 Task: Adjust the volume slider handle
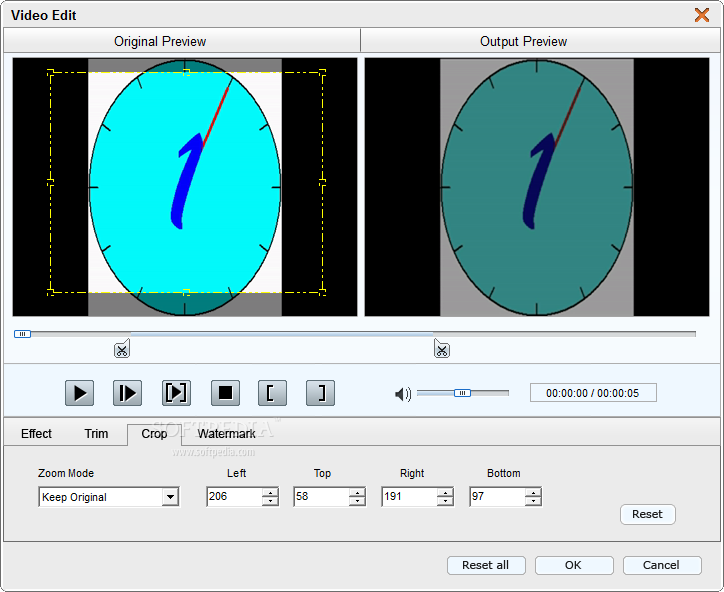tap(462, 393)
